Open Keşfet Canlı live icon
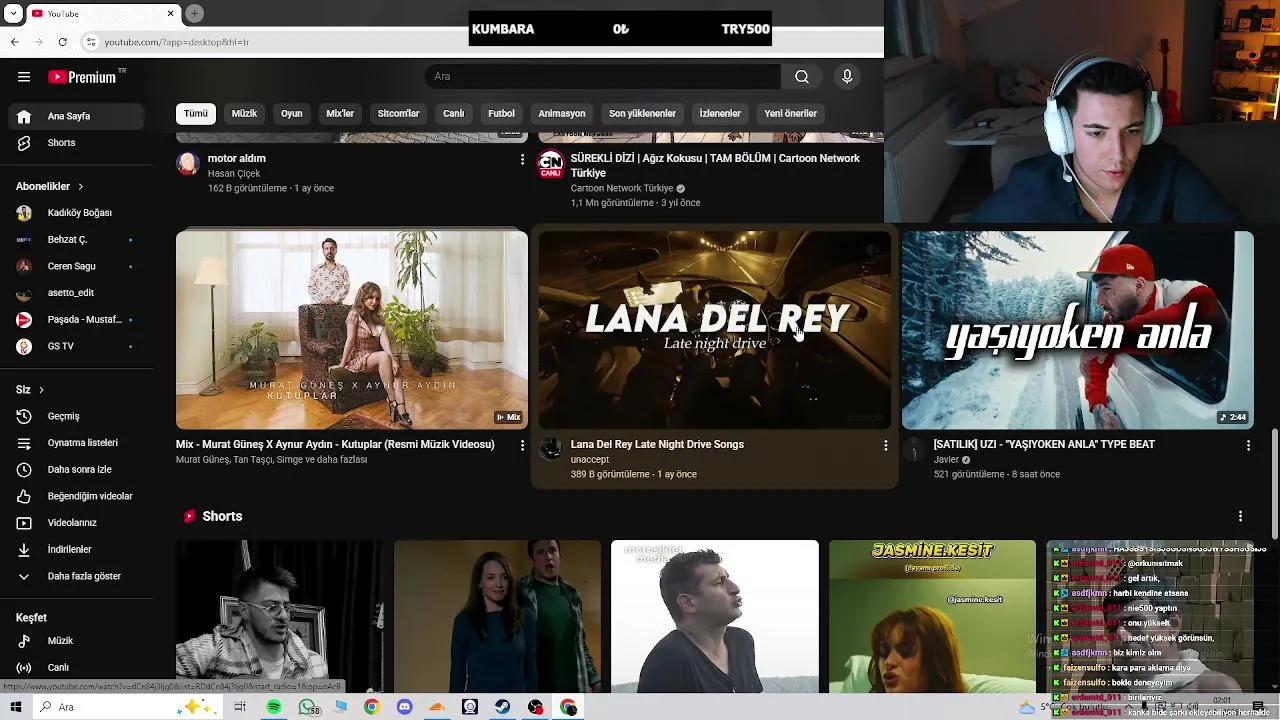Viewport: 1280px width, 720px height. pos(24,667)
